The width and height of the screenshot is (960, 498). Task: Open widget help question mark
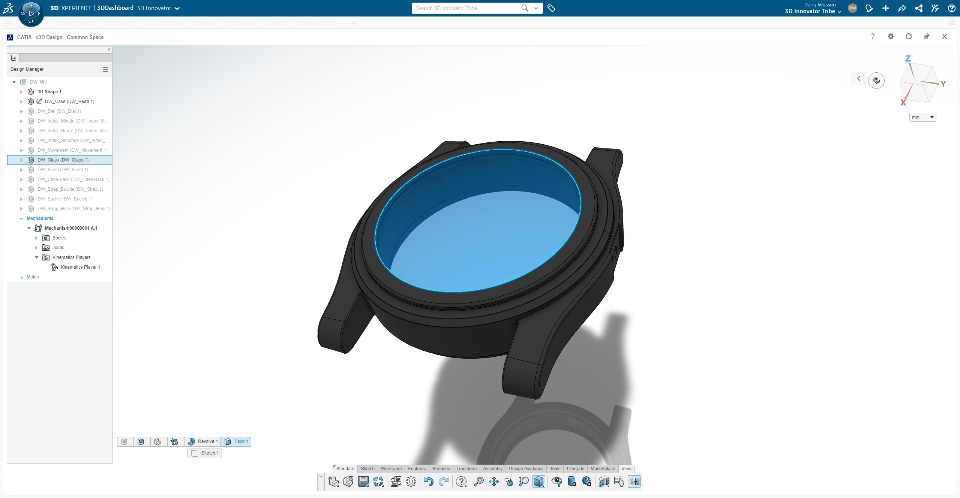click(872, 36)
